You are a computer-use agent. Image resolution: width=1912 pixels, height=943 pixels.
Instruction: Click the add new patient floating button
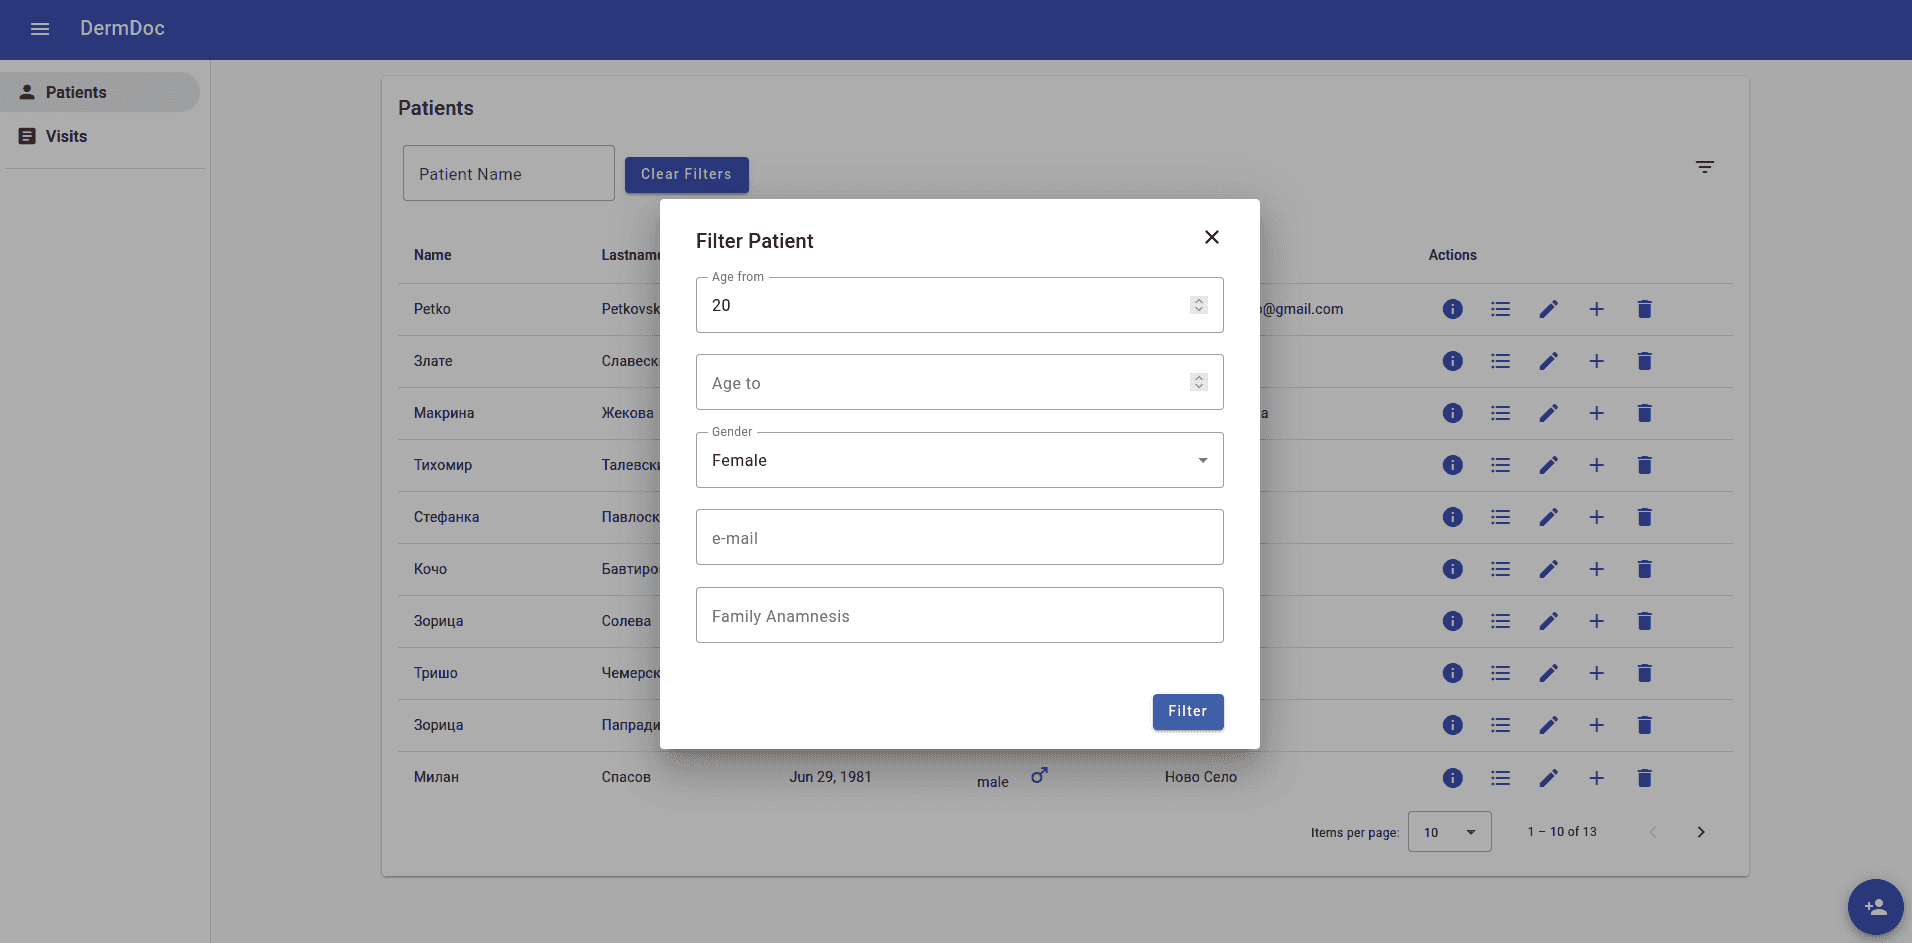click(x=1875, y=907)
